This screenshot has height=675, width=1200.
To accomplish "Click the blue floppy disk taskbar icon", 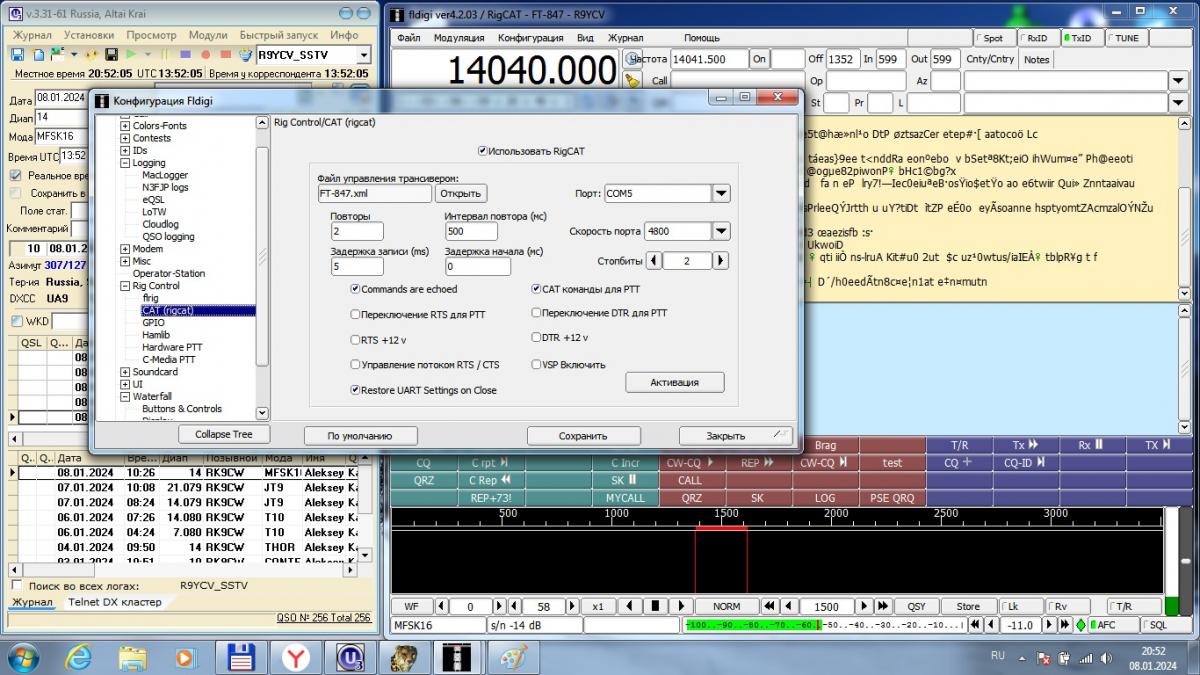I will (x=240, y=657).
